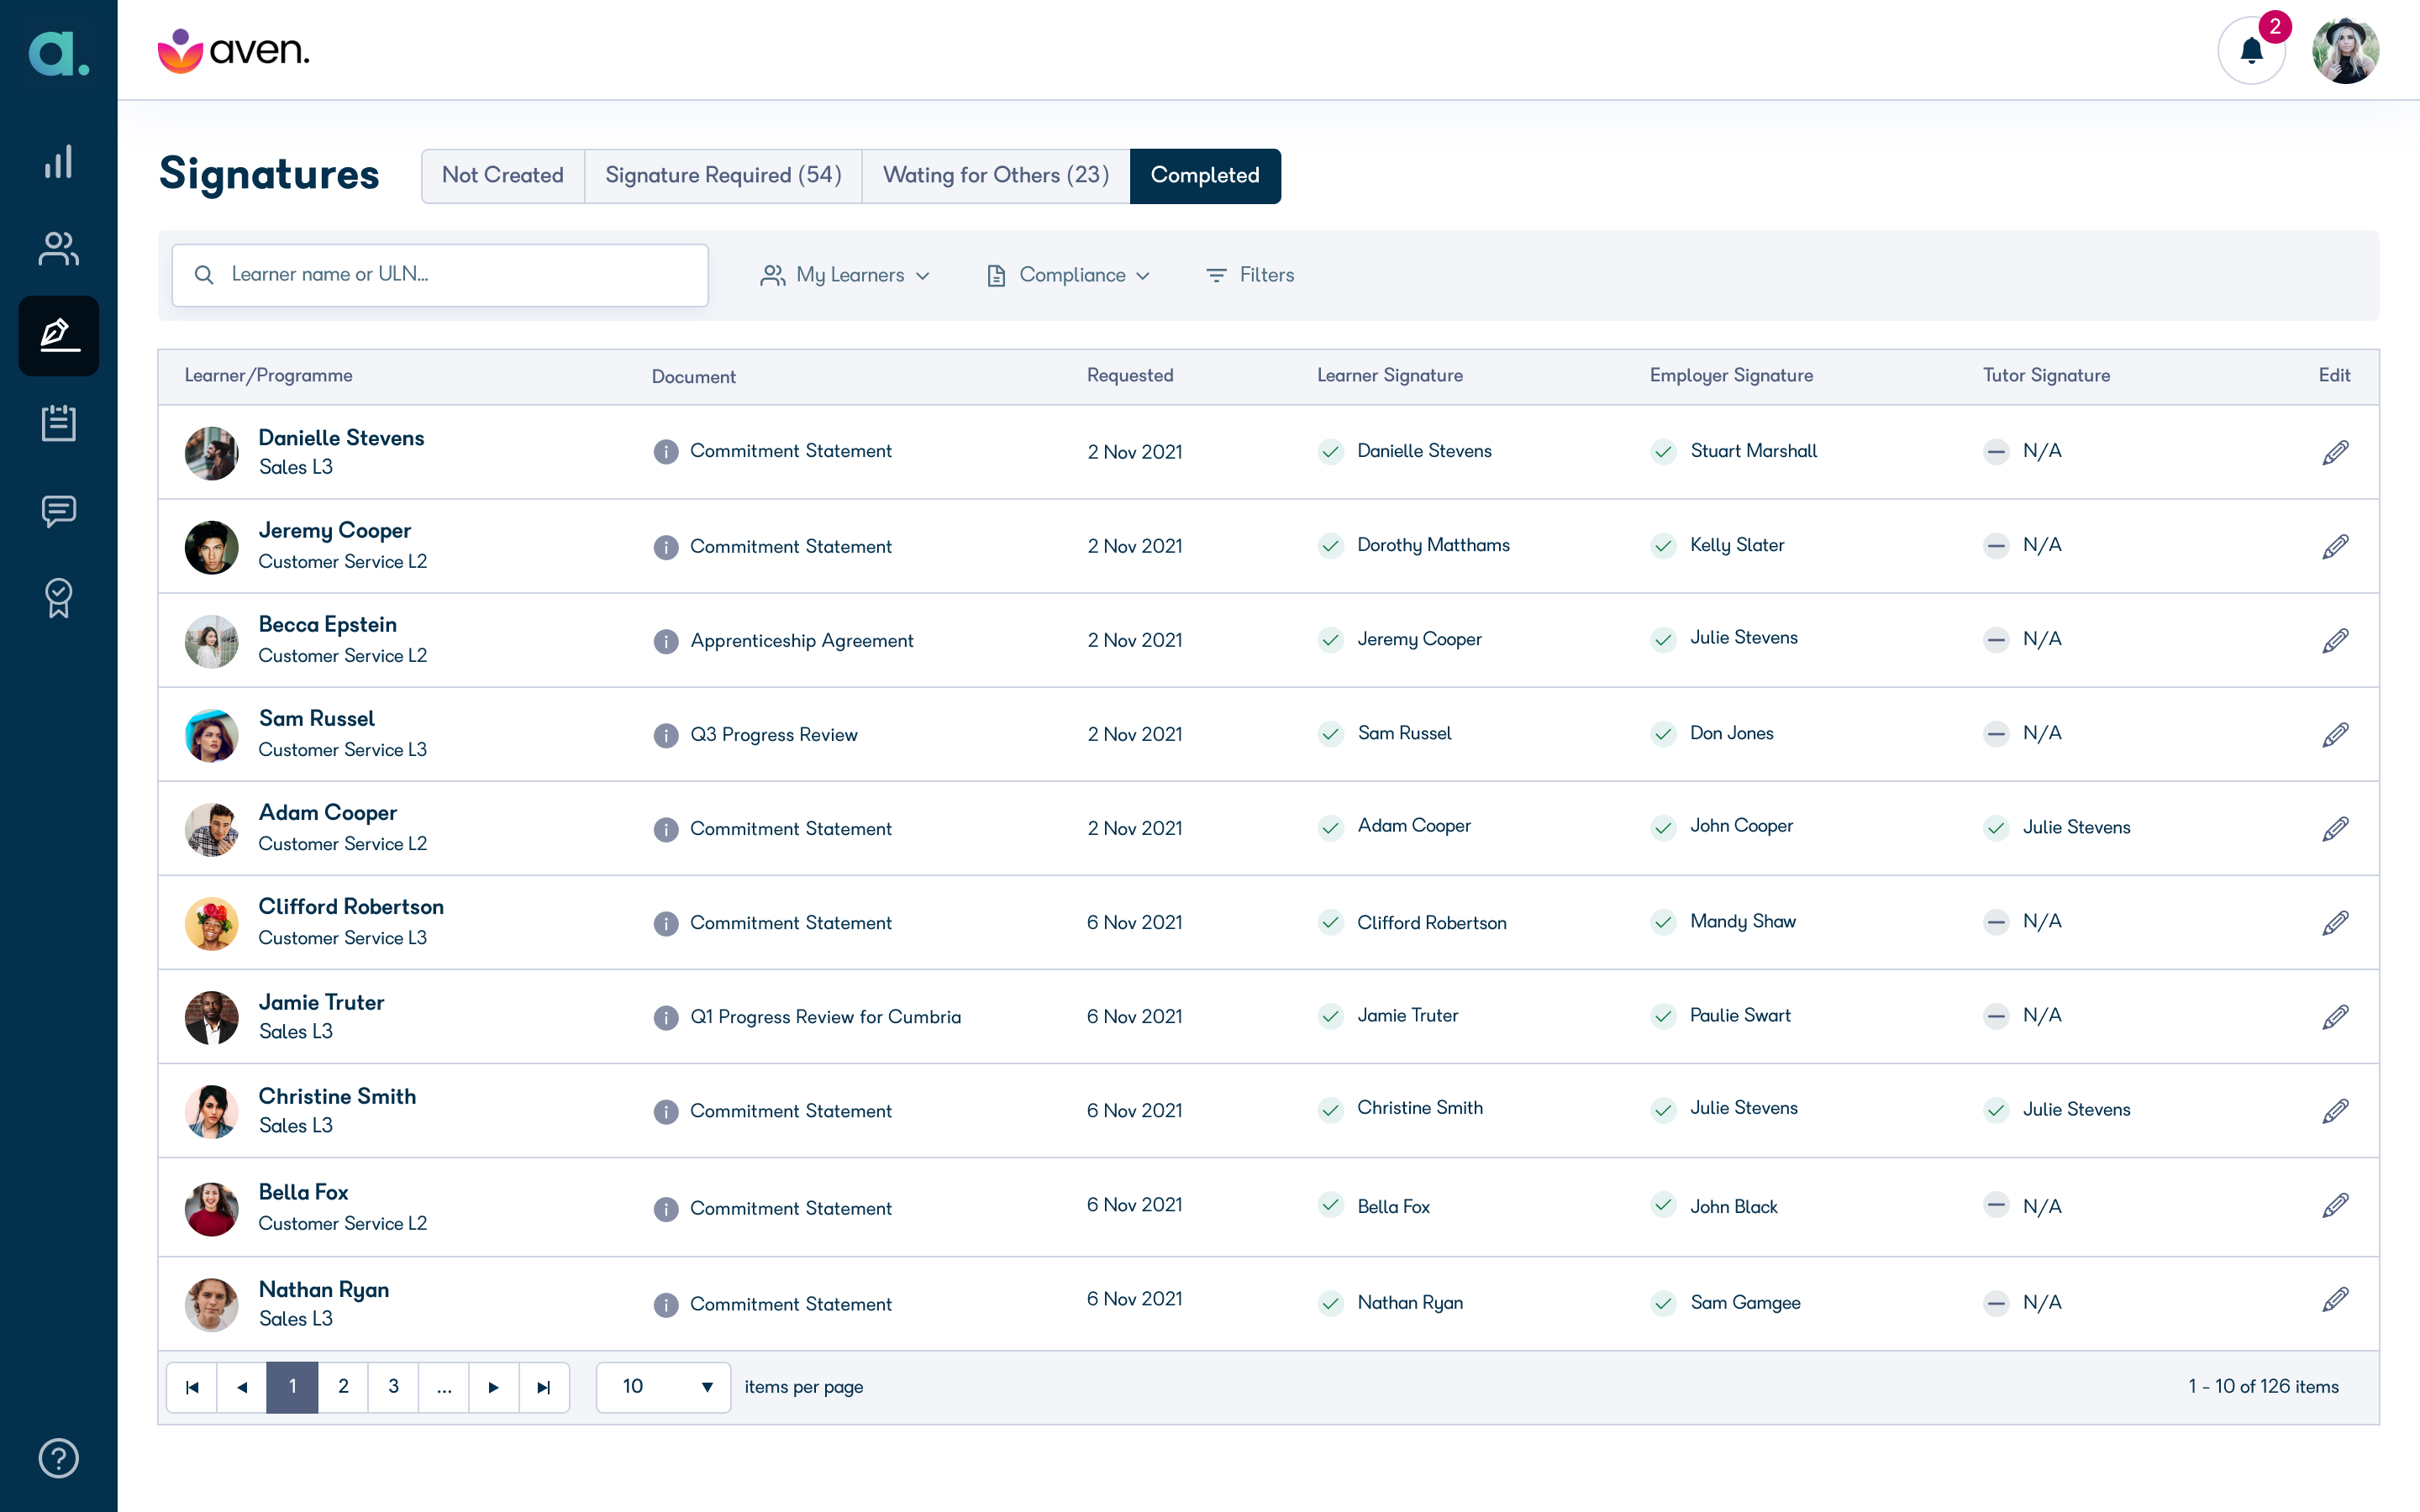The width and height of the screenshot is (2420, 1512).
Task: Click edit pencil for Danielle Stevens row
Action: tap(2335, 452)
